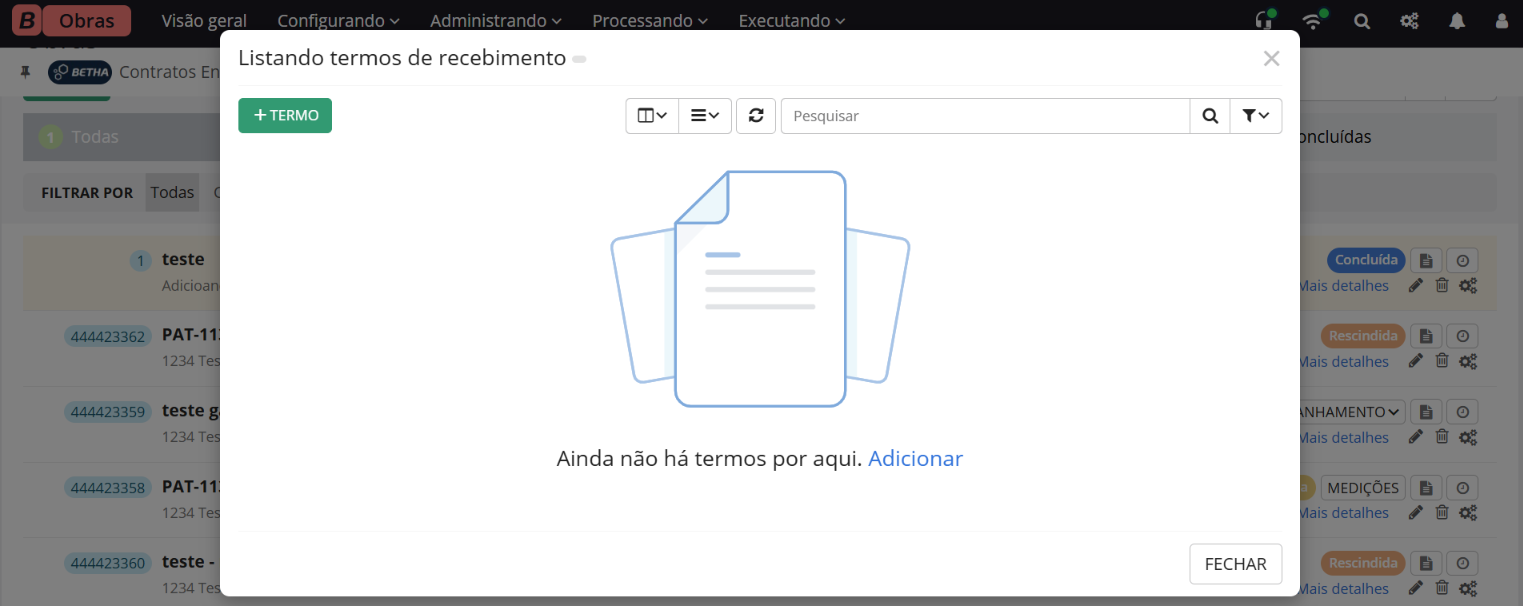
Task: Open Mais detalhes for row 444423358
Action: click(x=1343, y=512)
